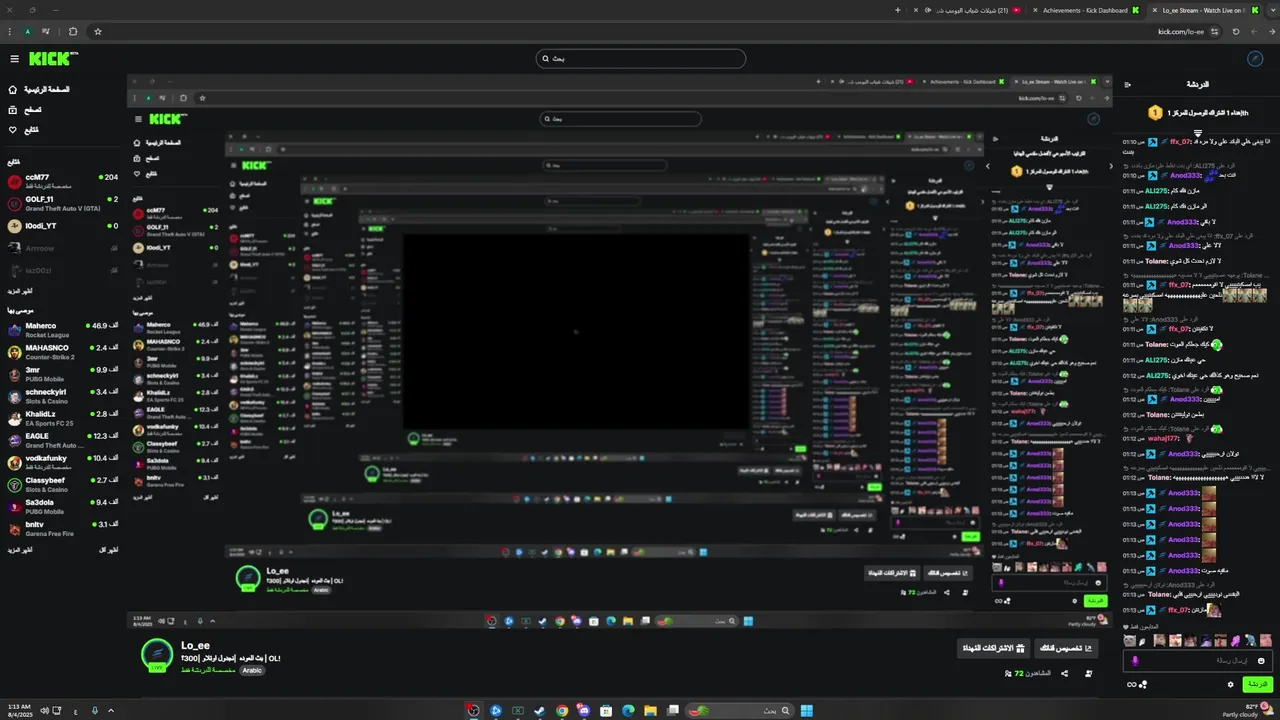The height and width of the screenshot is (720, 1280).
Task: Open Browse item in outermost sidebar
Action: (25, 110)
